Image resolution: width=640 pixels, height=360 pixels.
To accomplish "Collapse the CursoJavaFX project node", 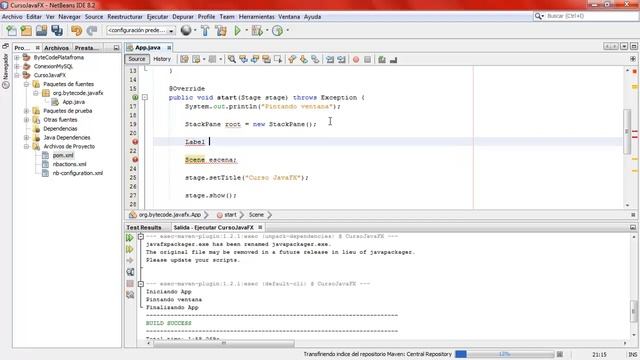I will (17, 76).
